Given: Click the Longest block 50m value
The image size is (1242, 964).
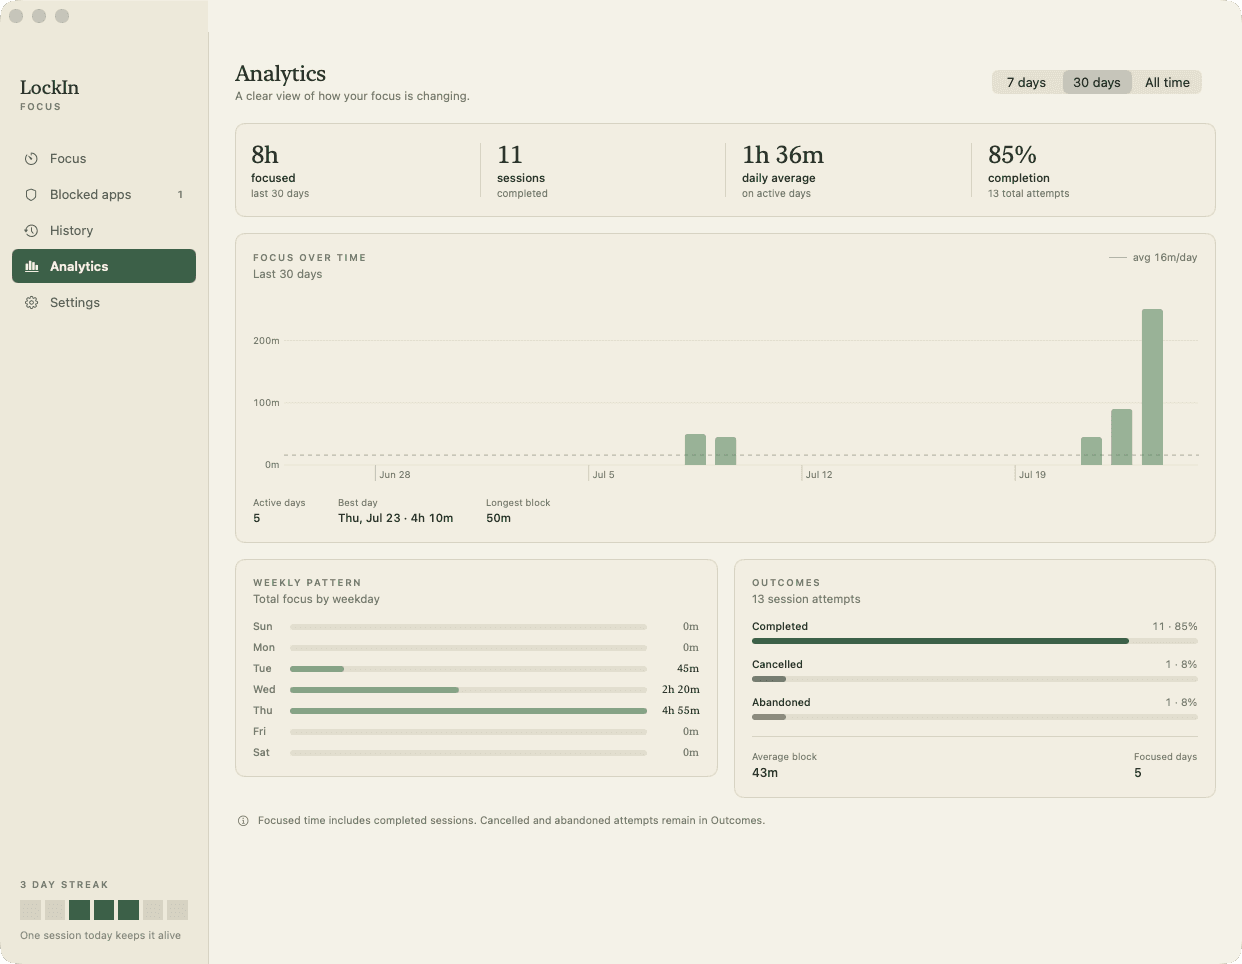Looking at the screenshot, I should [498, 518].
